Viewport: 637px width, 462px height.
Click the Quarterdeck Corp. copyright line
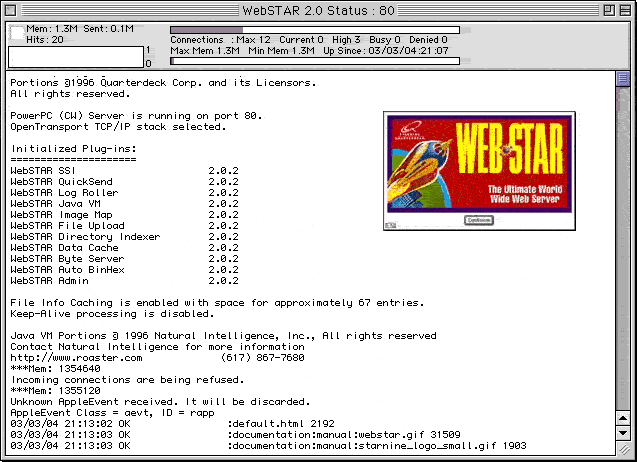[x=163, y=82]
